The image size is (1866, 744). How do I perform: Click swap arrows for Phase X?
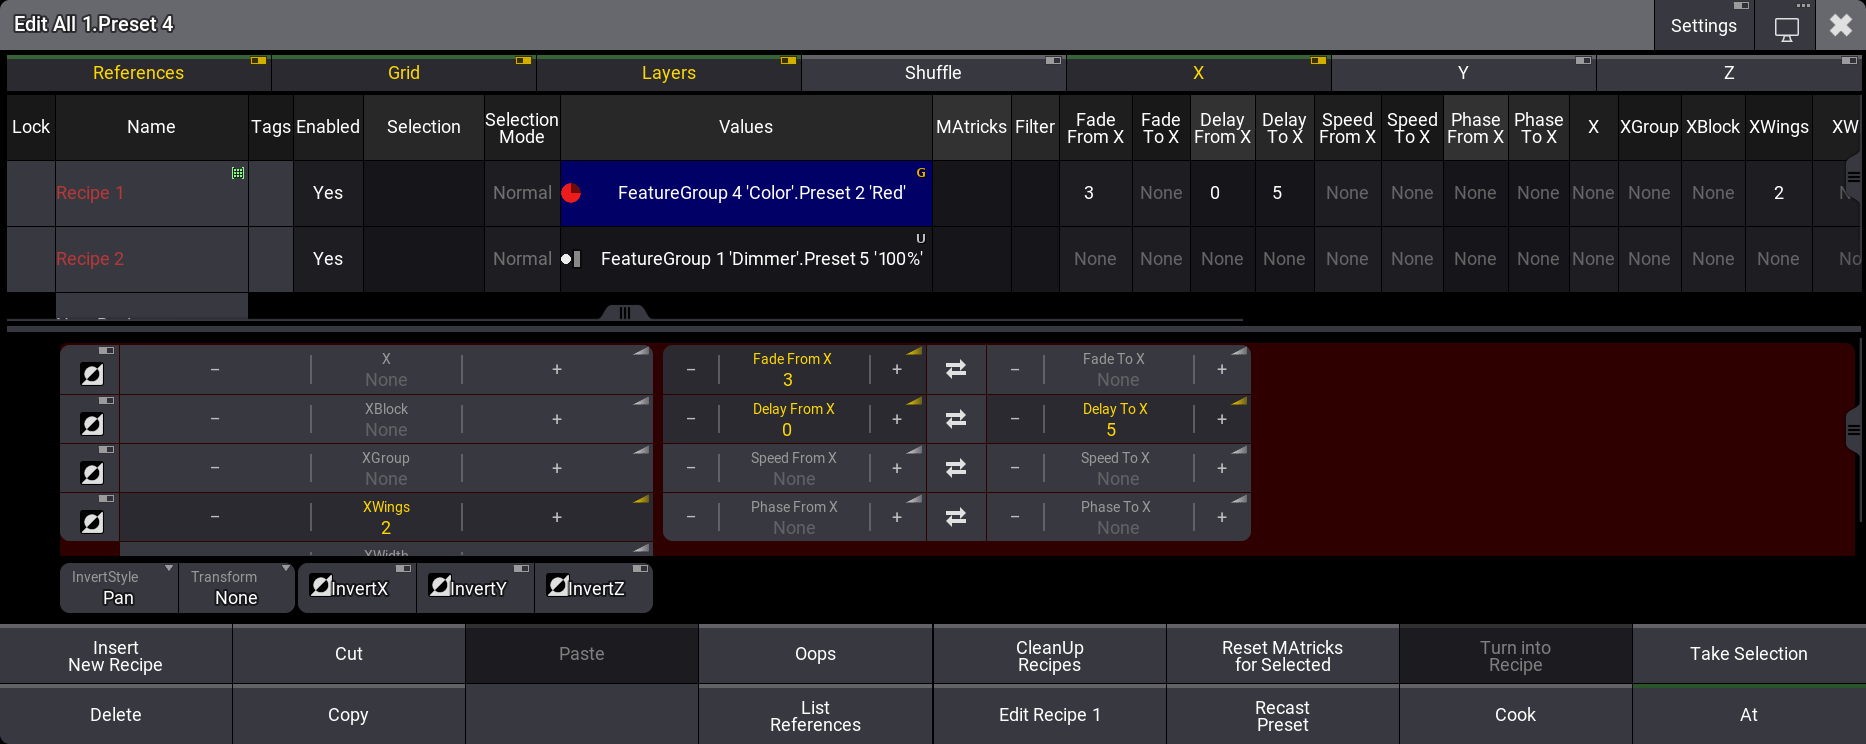tap(956, 517)
